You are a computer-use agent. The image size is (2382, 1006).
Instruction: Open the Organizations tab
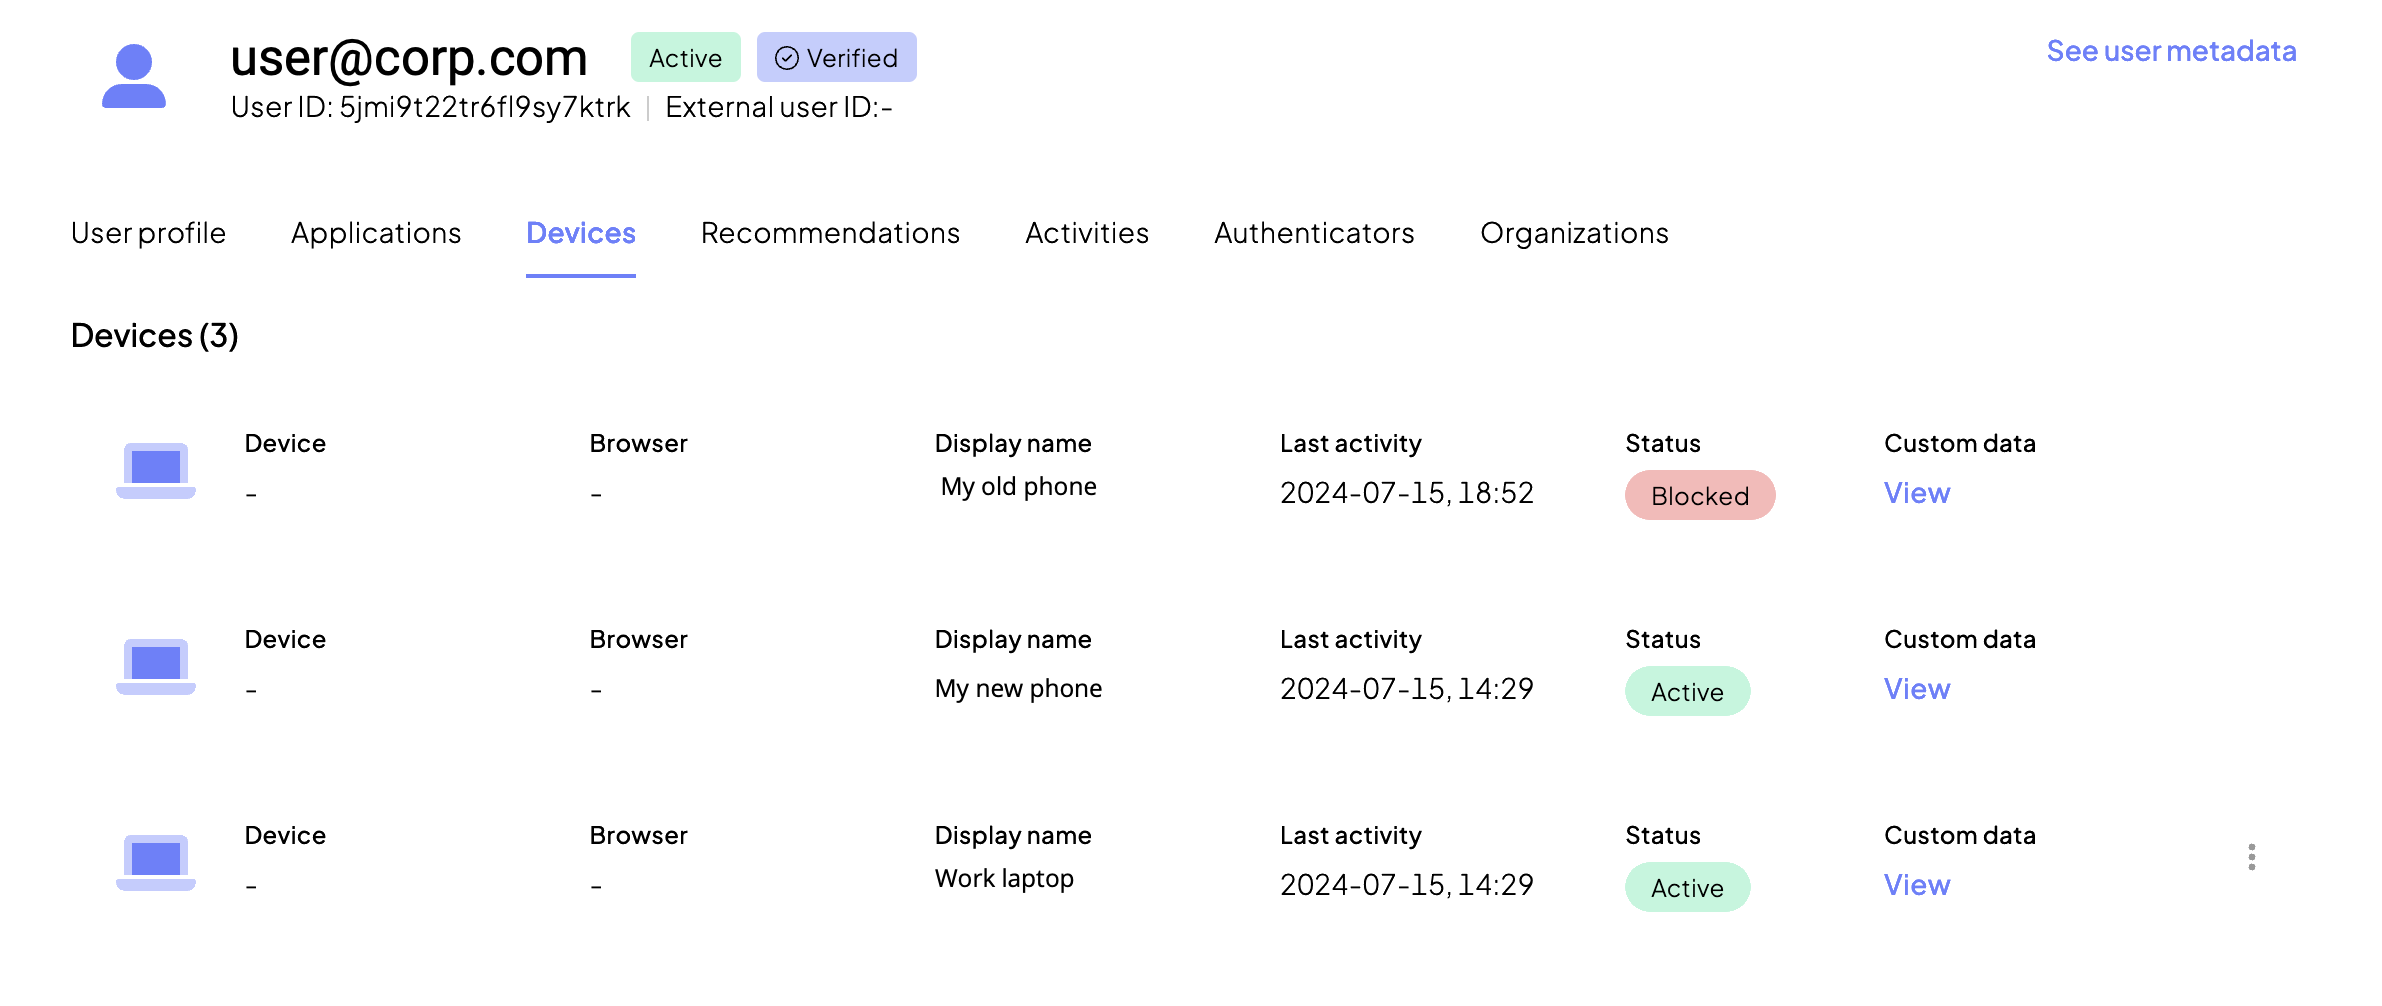[x=1574, y=233]
